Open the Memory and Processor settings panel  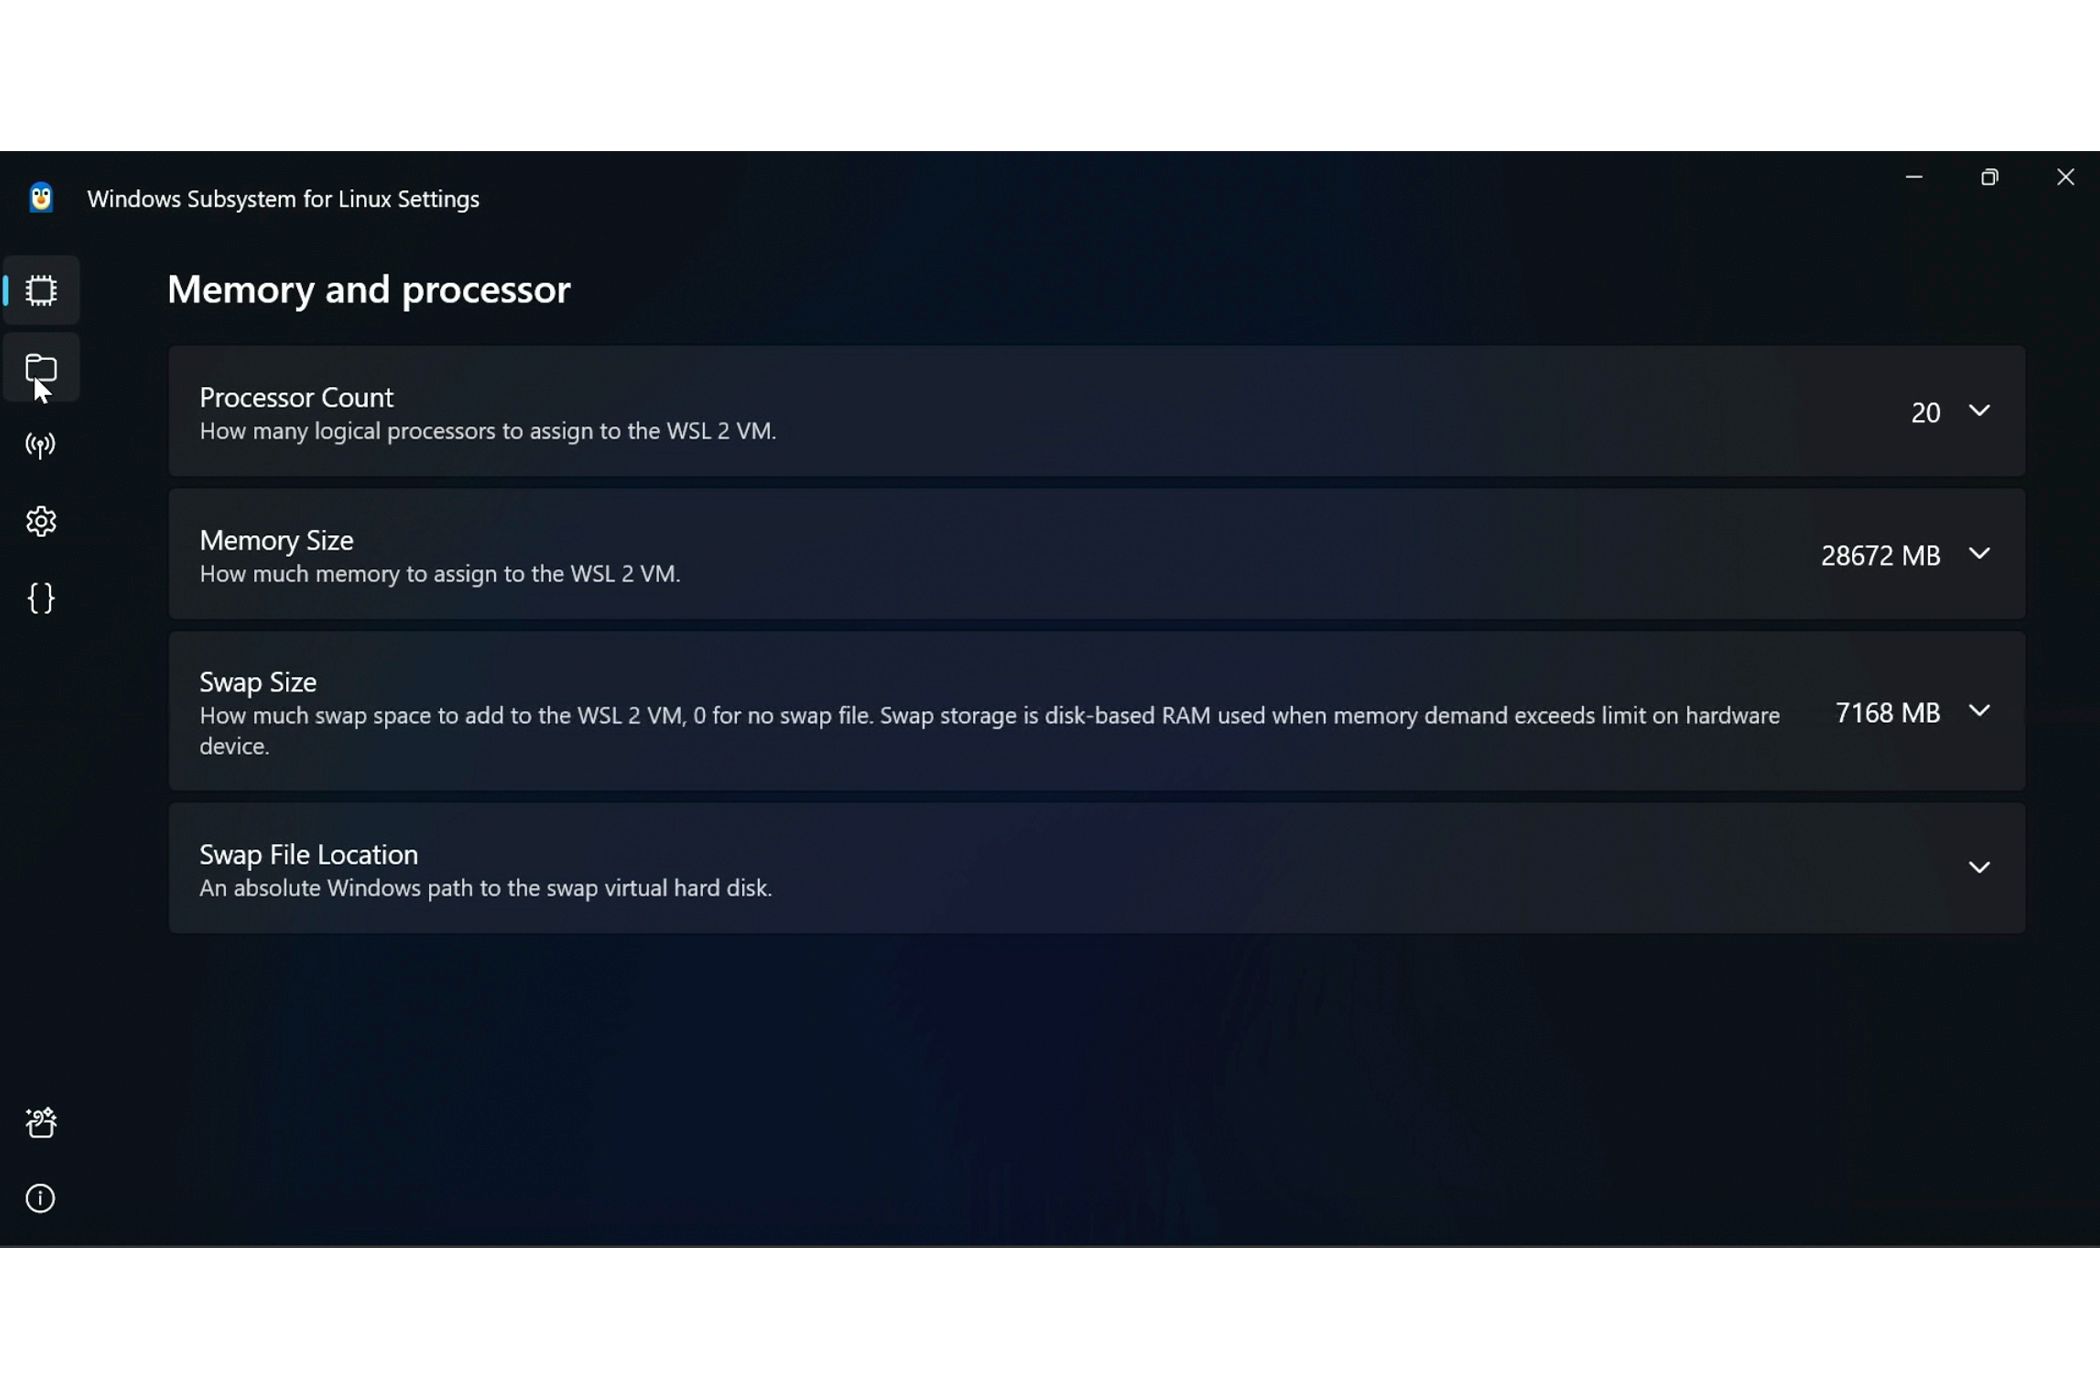point(41,291)
